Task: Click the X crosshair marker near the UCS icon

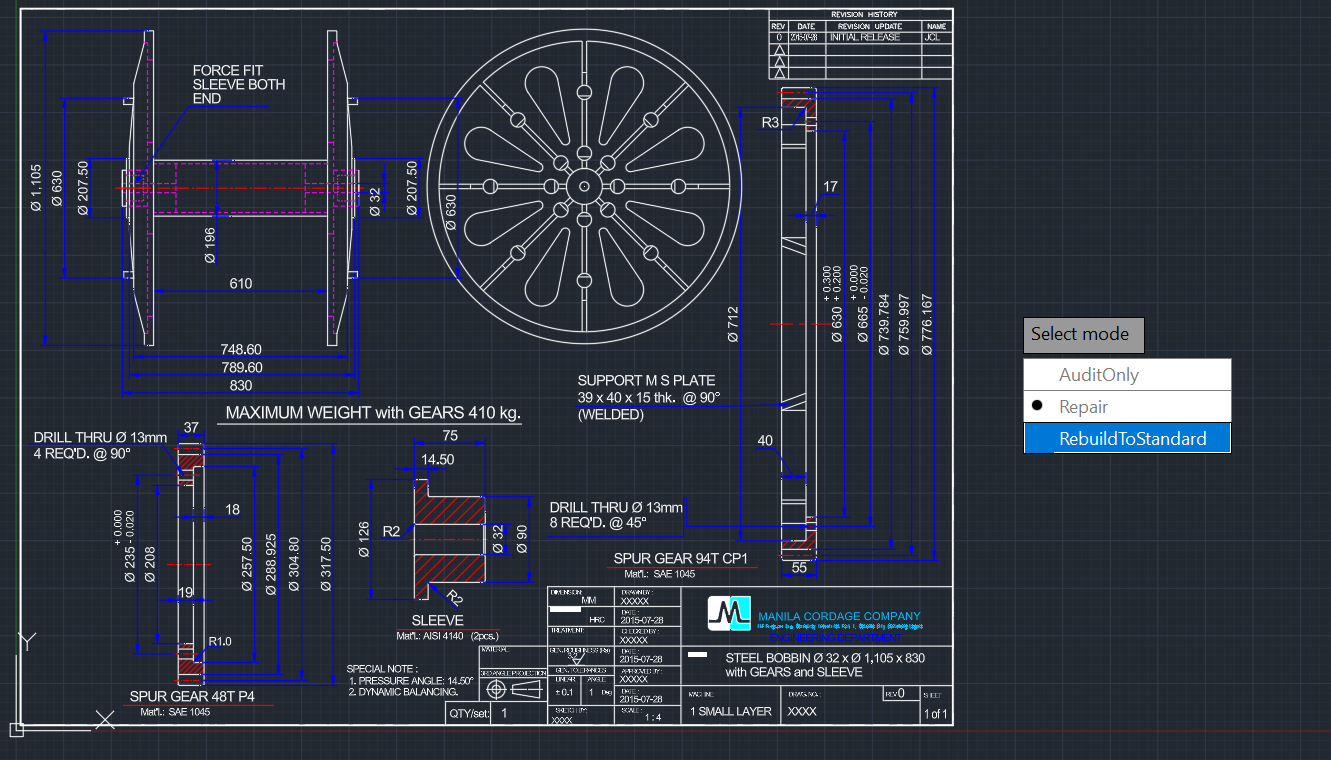Action: (x=103, y=719)
